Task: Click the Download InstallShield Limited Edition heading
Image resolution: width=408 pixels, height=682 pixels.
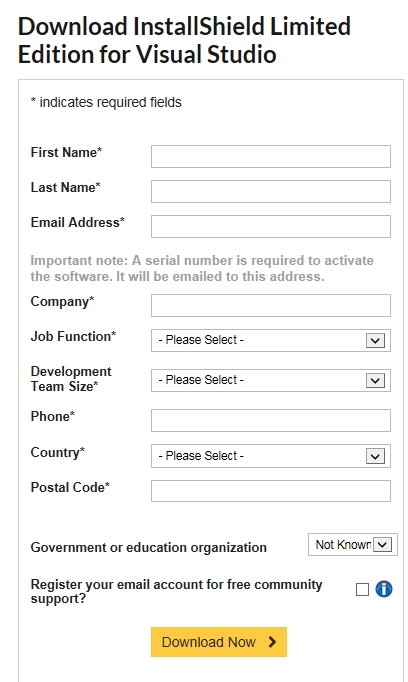Action: [184, 40]
